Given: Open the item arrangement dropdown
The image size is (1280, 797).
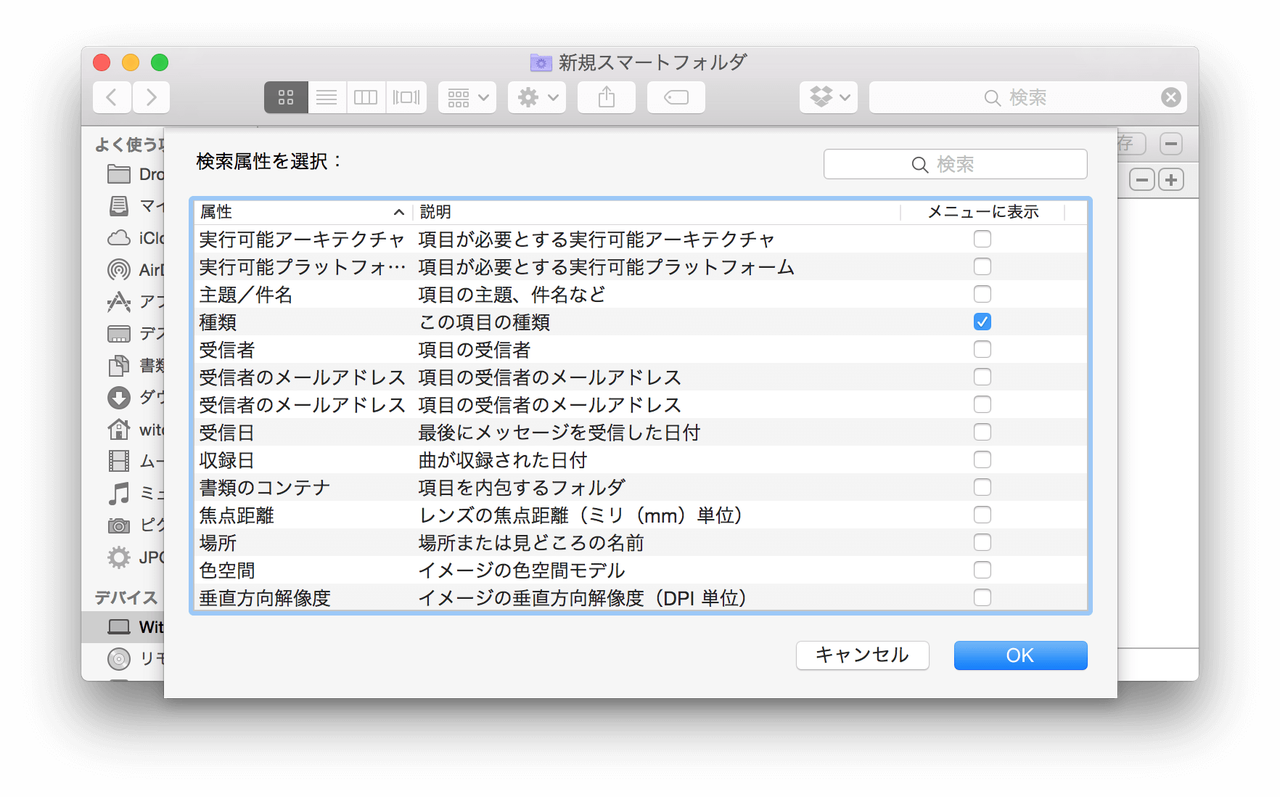Looking at the screenshot, I should tap(467, 97).
